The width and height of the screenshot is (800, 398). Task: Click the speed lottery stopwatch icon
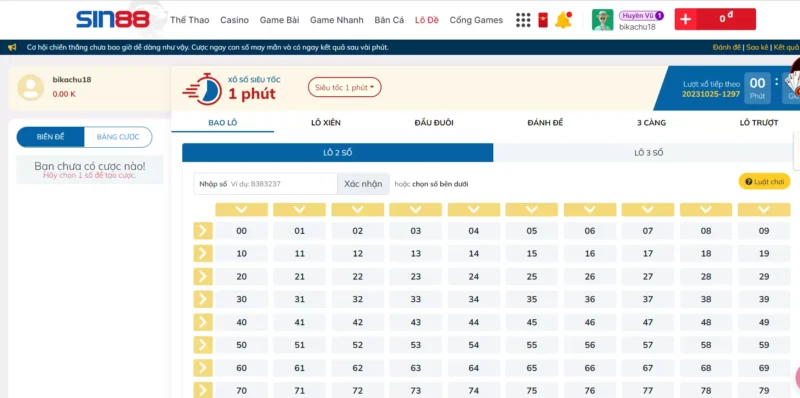coord(202,89)
